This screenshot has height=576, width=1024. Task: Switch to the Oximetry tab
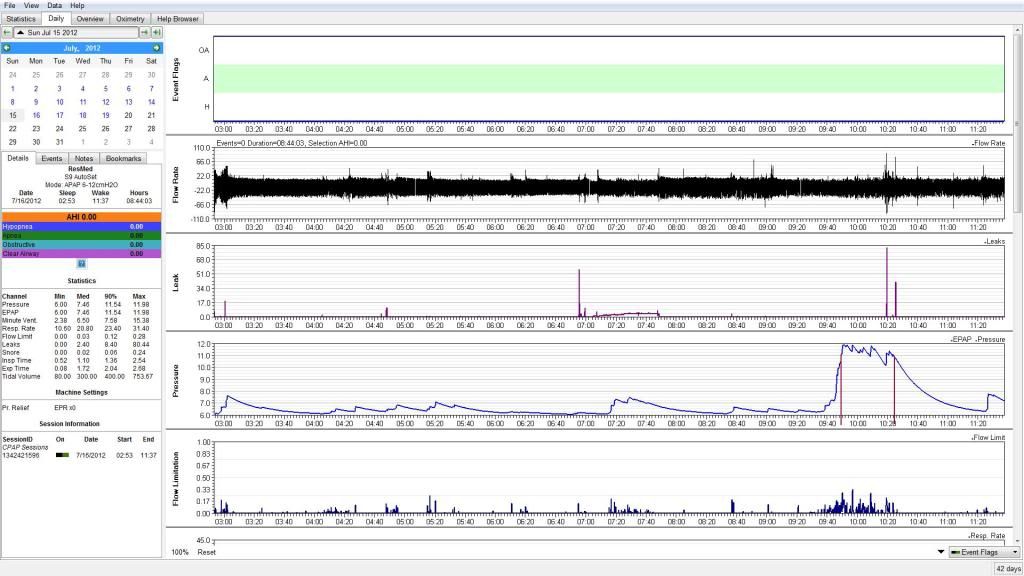[129, 18]
